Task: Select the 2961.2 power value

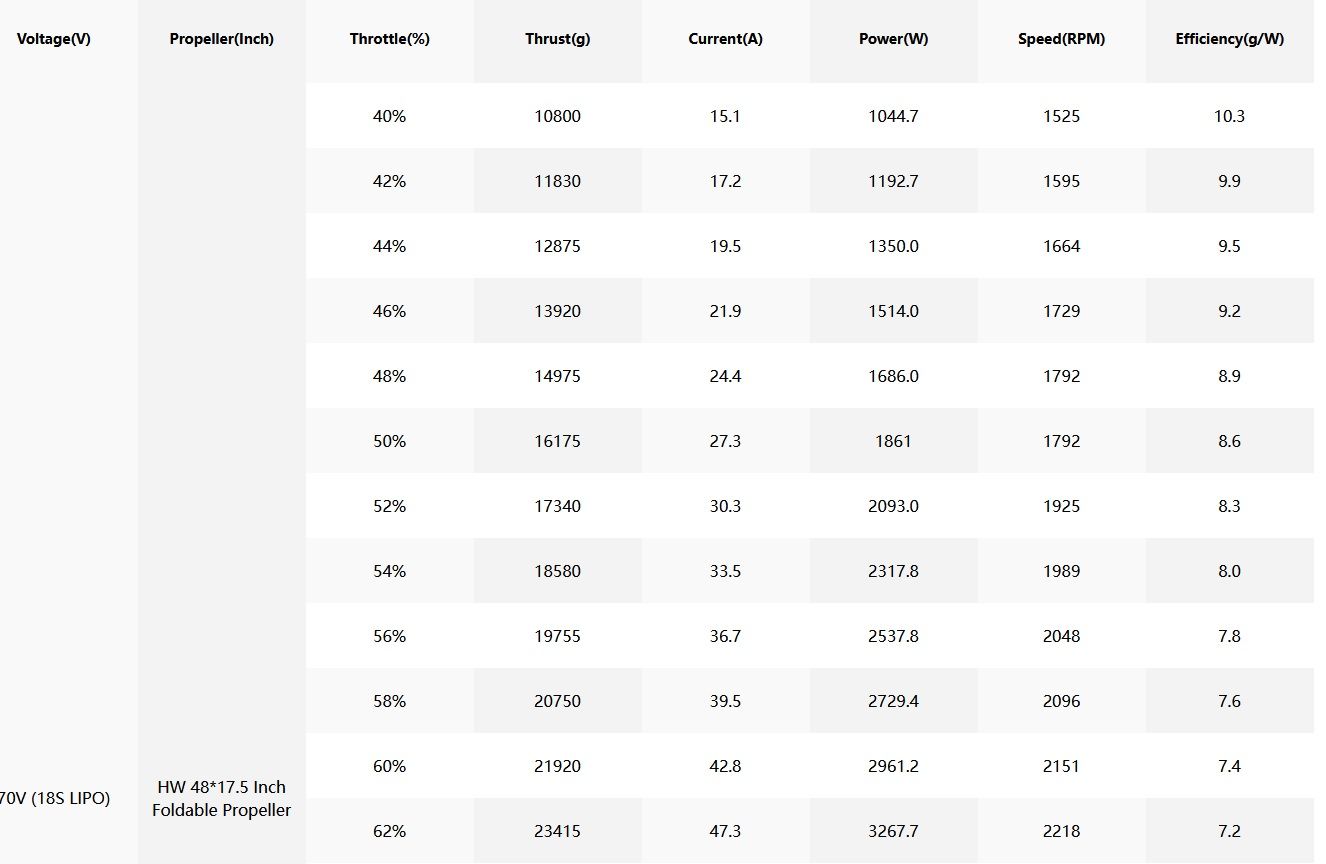Action: click(x=894, y=766)
